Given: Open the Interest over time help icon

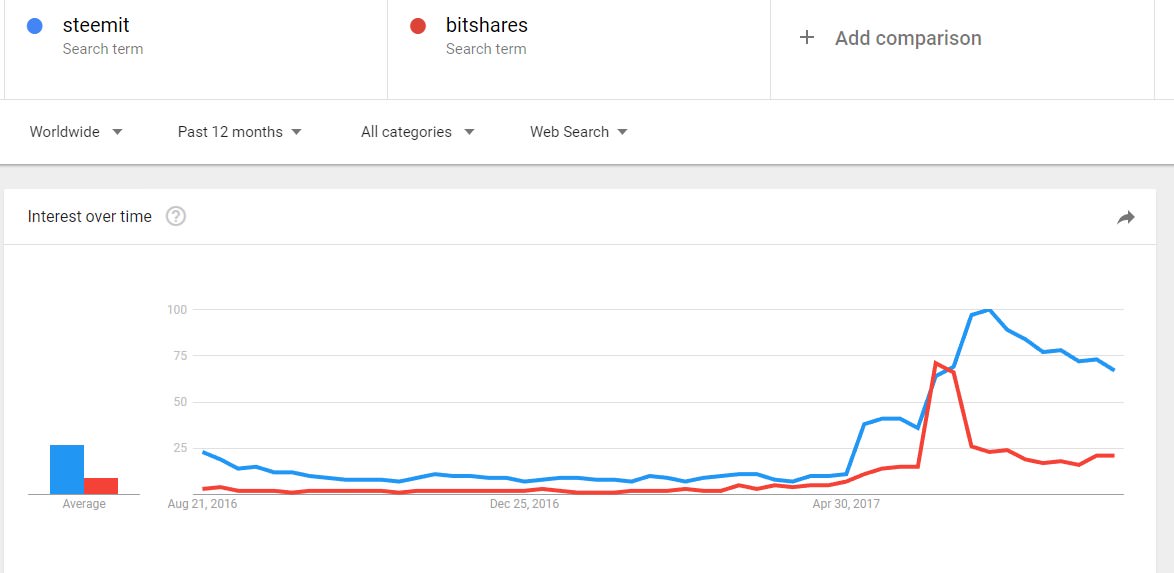Looking at the screenshot, I should point(176,216).
